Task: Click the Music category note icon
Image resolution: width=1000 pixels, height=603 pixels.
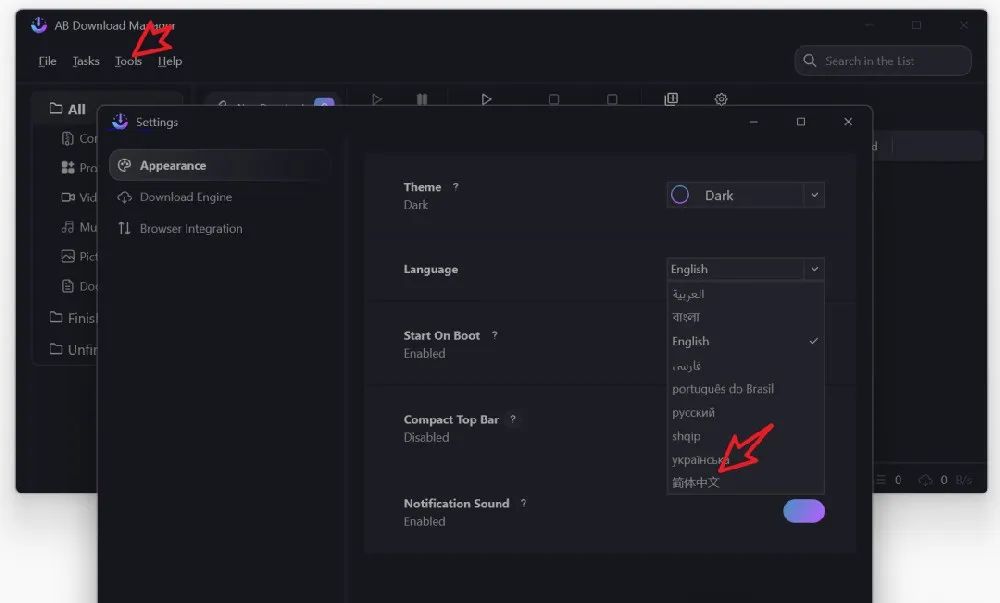Action: (68, 227)
